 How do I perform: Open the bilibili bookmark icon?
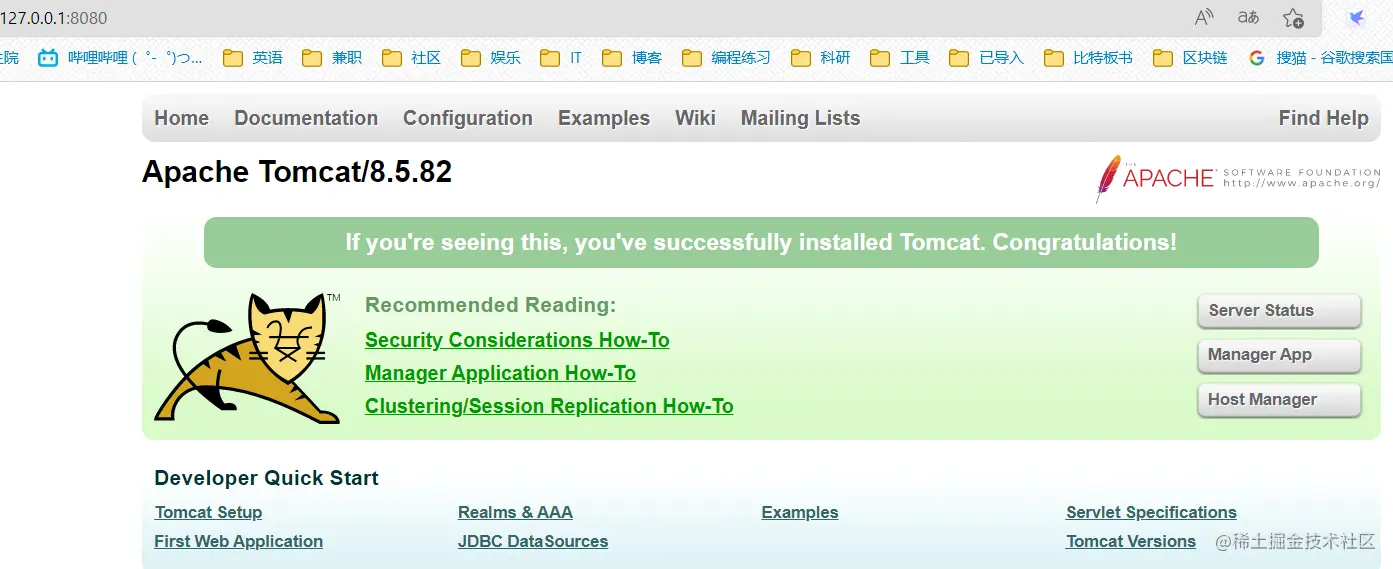(x=48, y=58)
